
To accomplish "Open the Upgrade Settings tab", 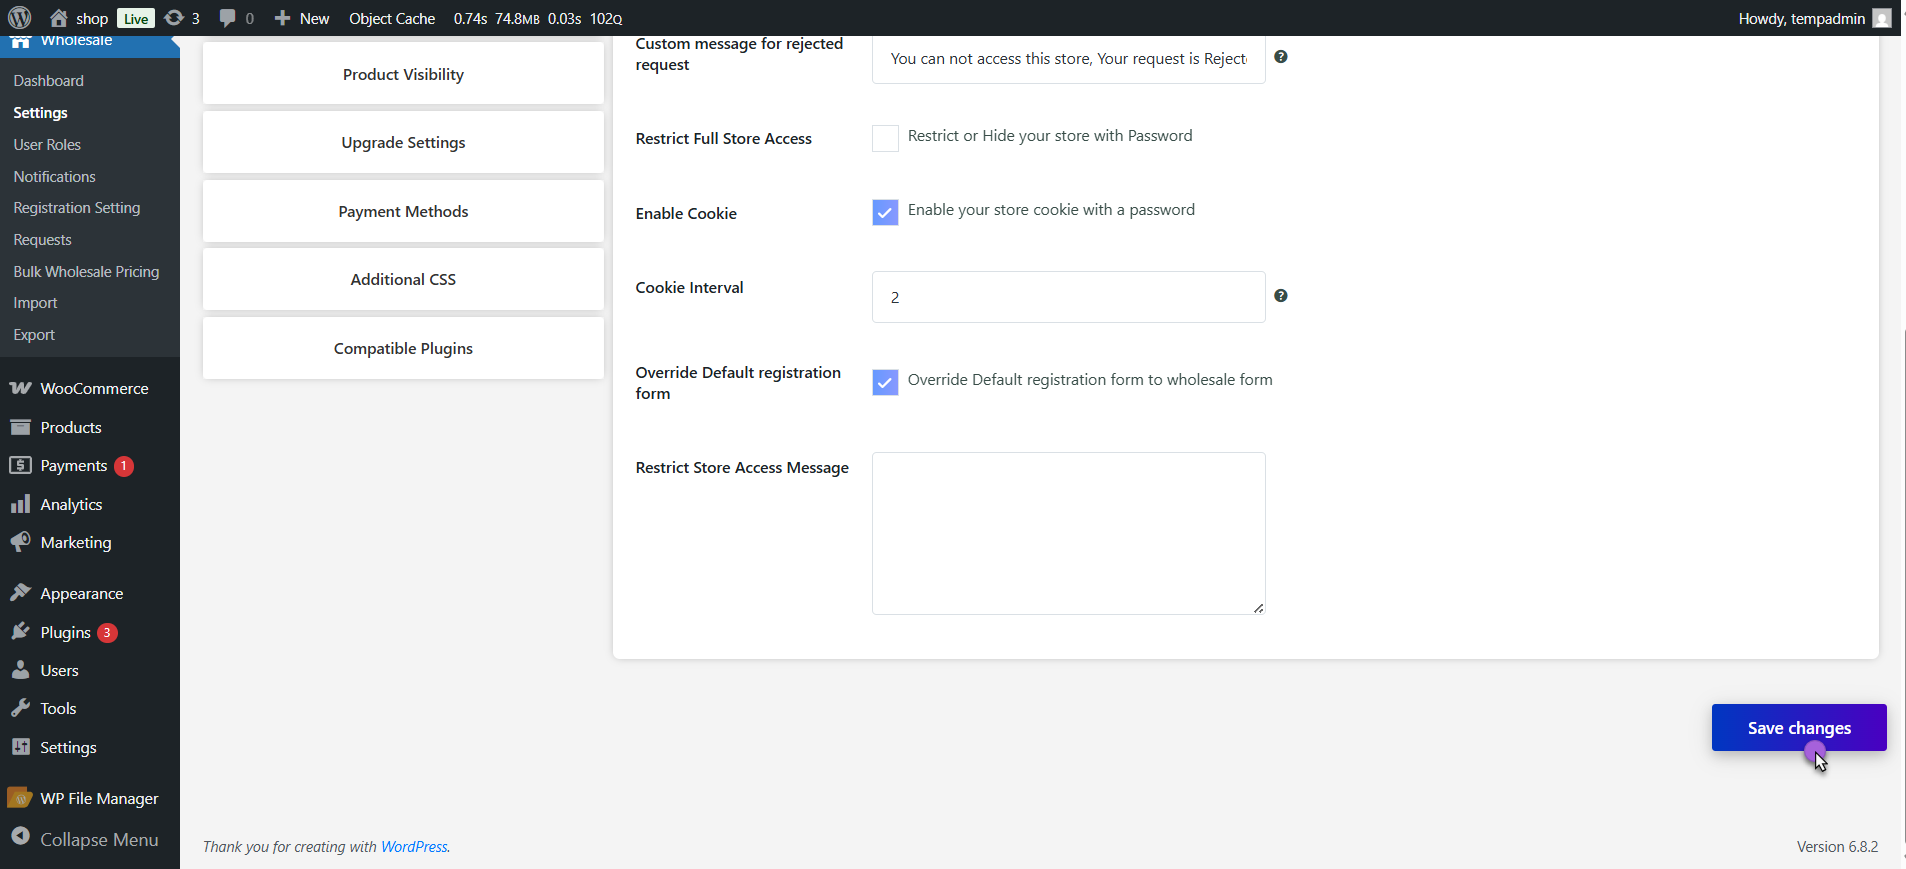I will pyautogui.click(x=403, y=142).
